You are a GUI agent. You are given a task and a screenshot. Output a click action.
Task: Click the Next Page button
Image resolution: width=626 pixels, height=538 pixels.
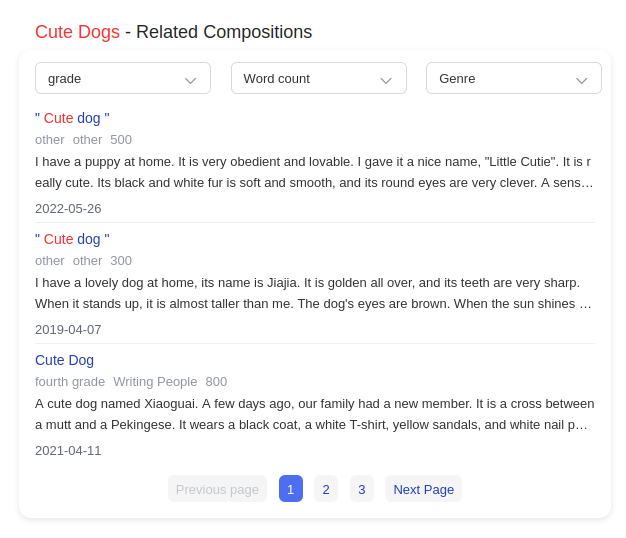[x=423, y=489]
